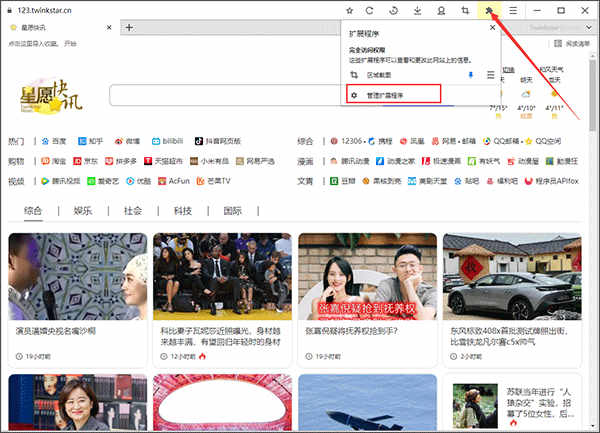This screenshot has width=600, height=433.
Task: Open the extensions puzzle icon
Action: 489,11
